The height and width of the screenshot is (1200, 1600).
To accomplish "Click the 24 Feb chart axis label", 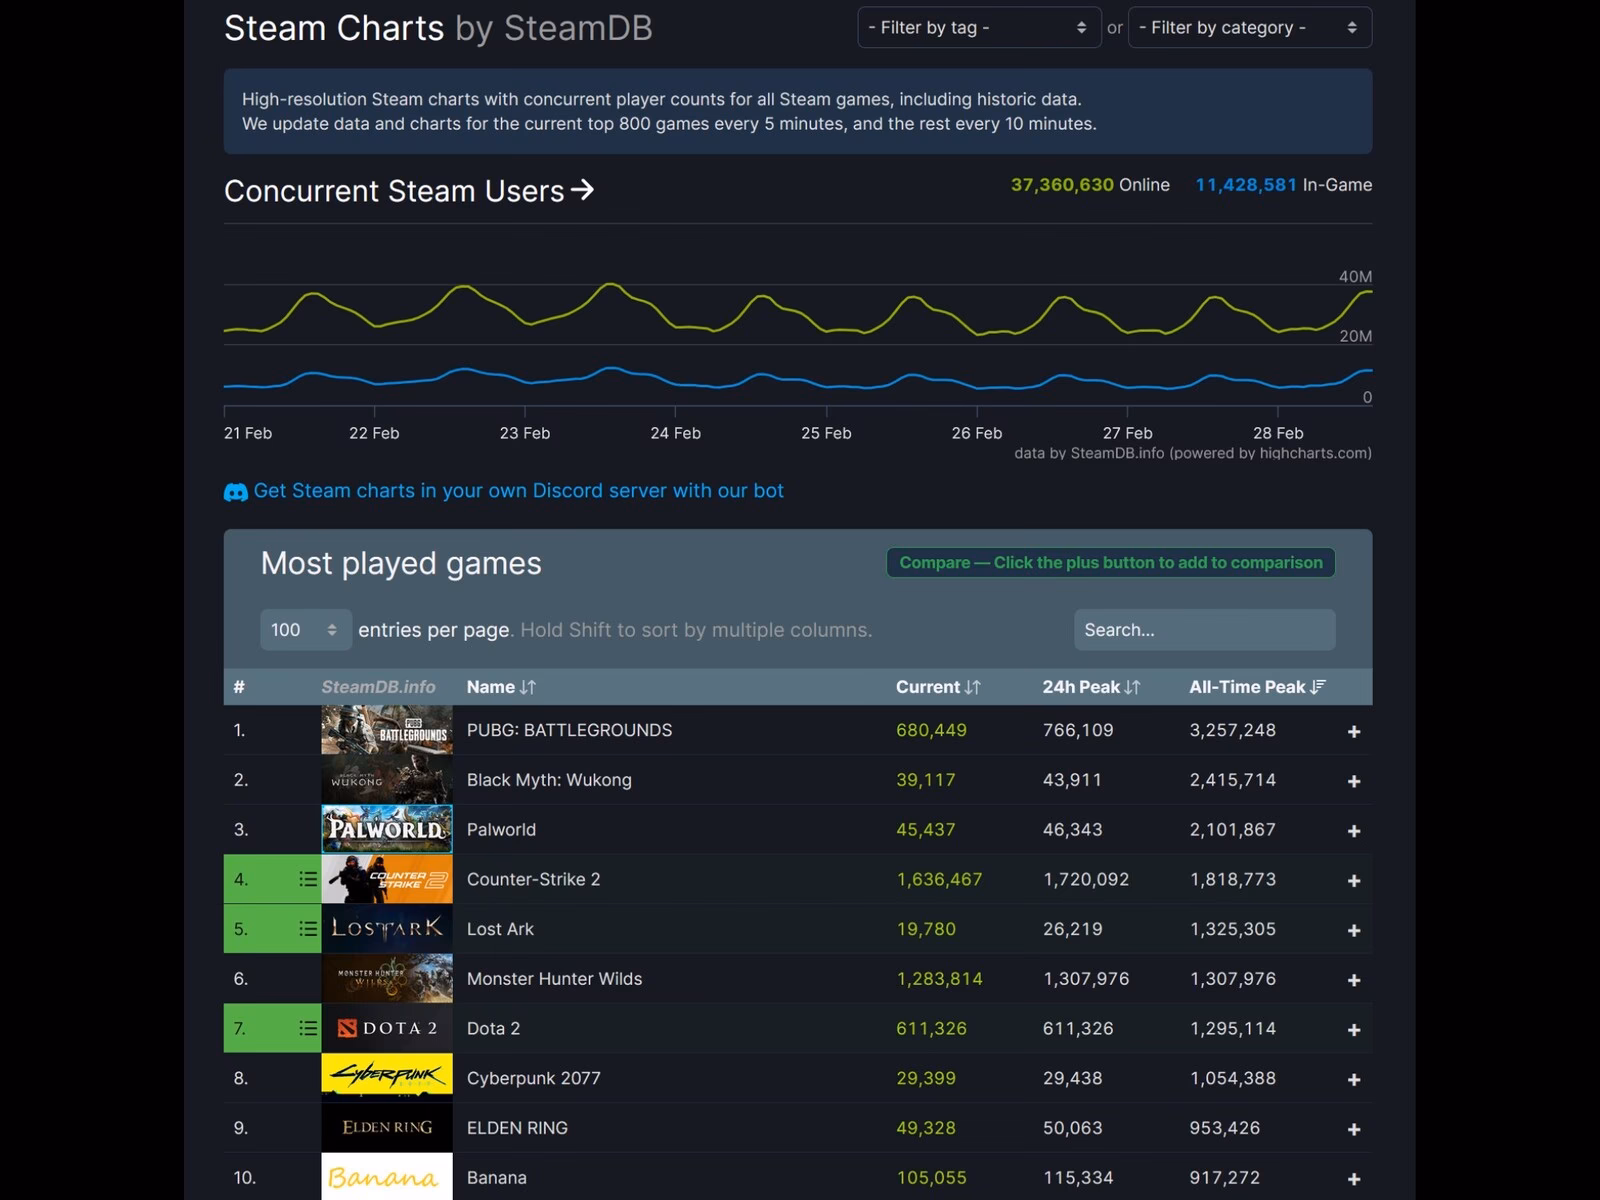I will 675,433.
